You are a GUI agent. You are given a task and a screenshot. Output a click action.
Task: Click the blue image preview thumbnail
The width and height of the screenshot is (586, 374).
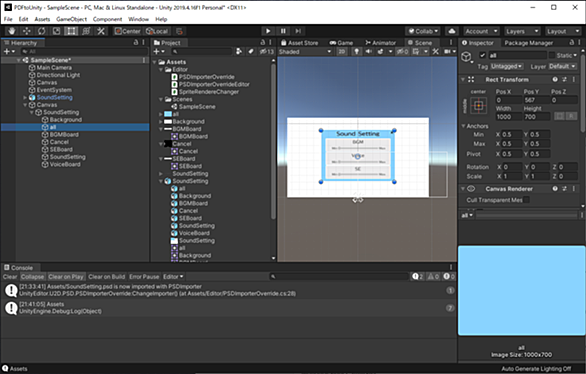(521, 290)
